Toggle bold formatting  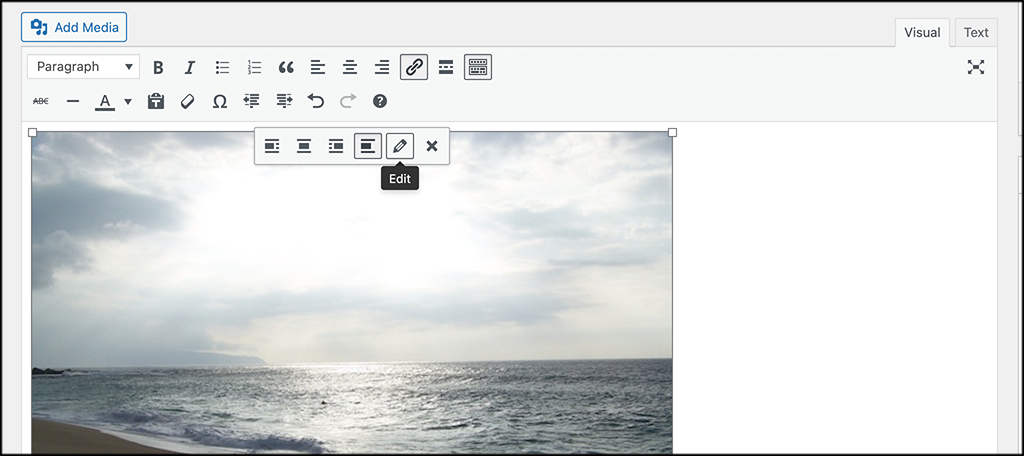click(158, 67)
